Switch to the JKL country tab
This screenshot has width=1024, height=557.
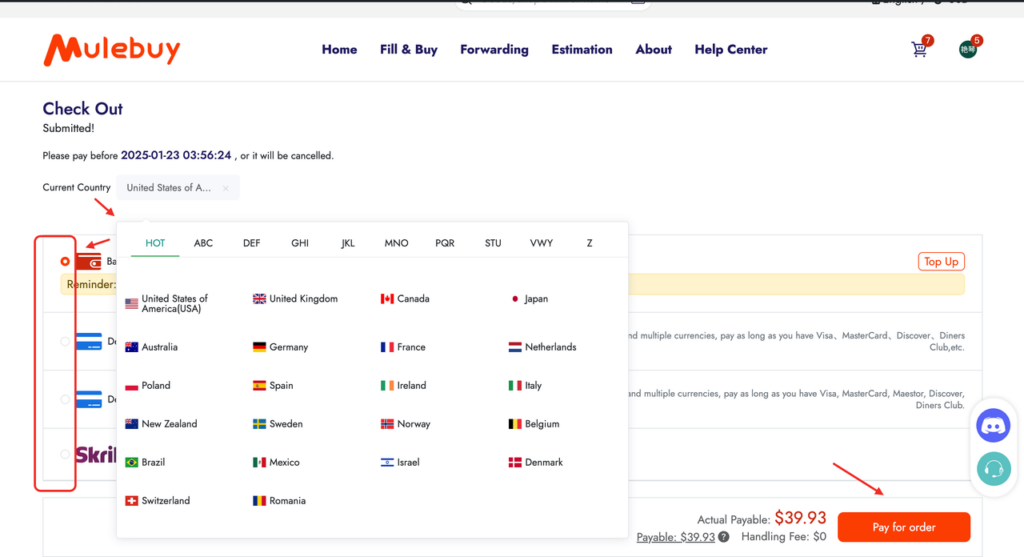pos(347,243)
